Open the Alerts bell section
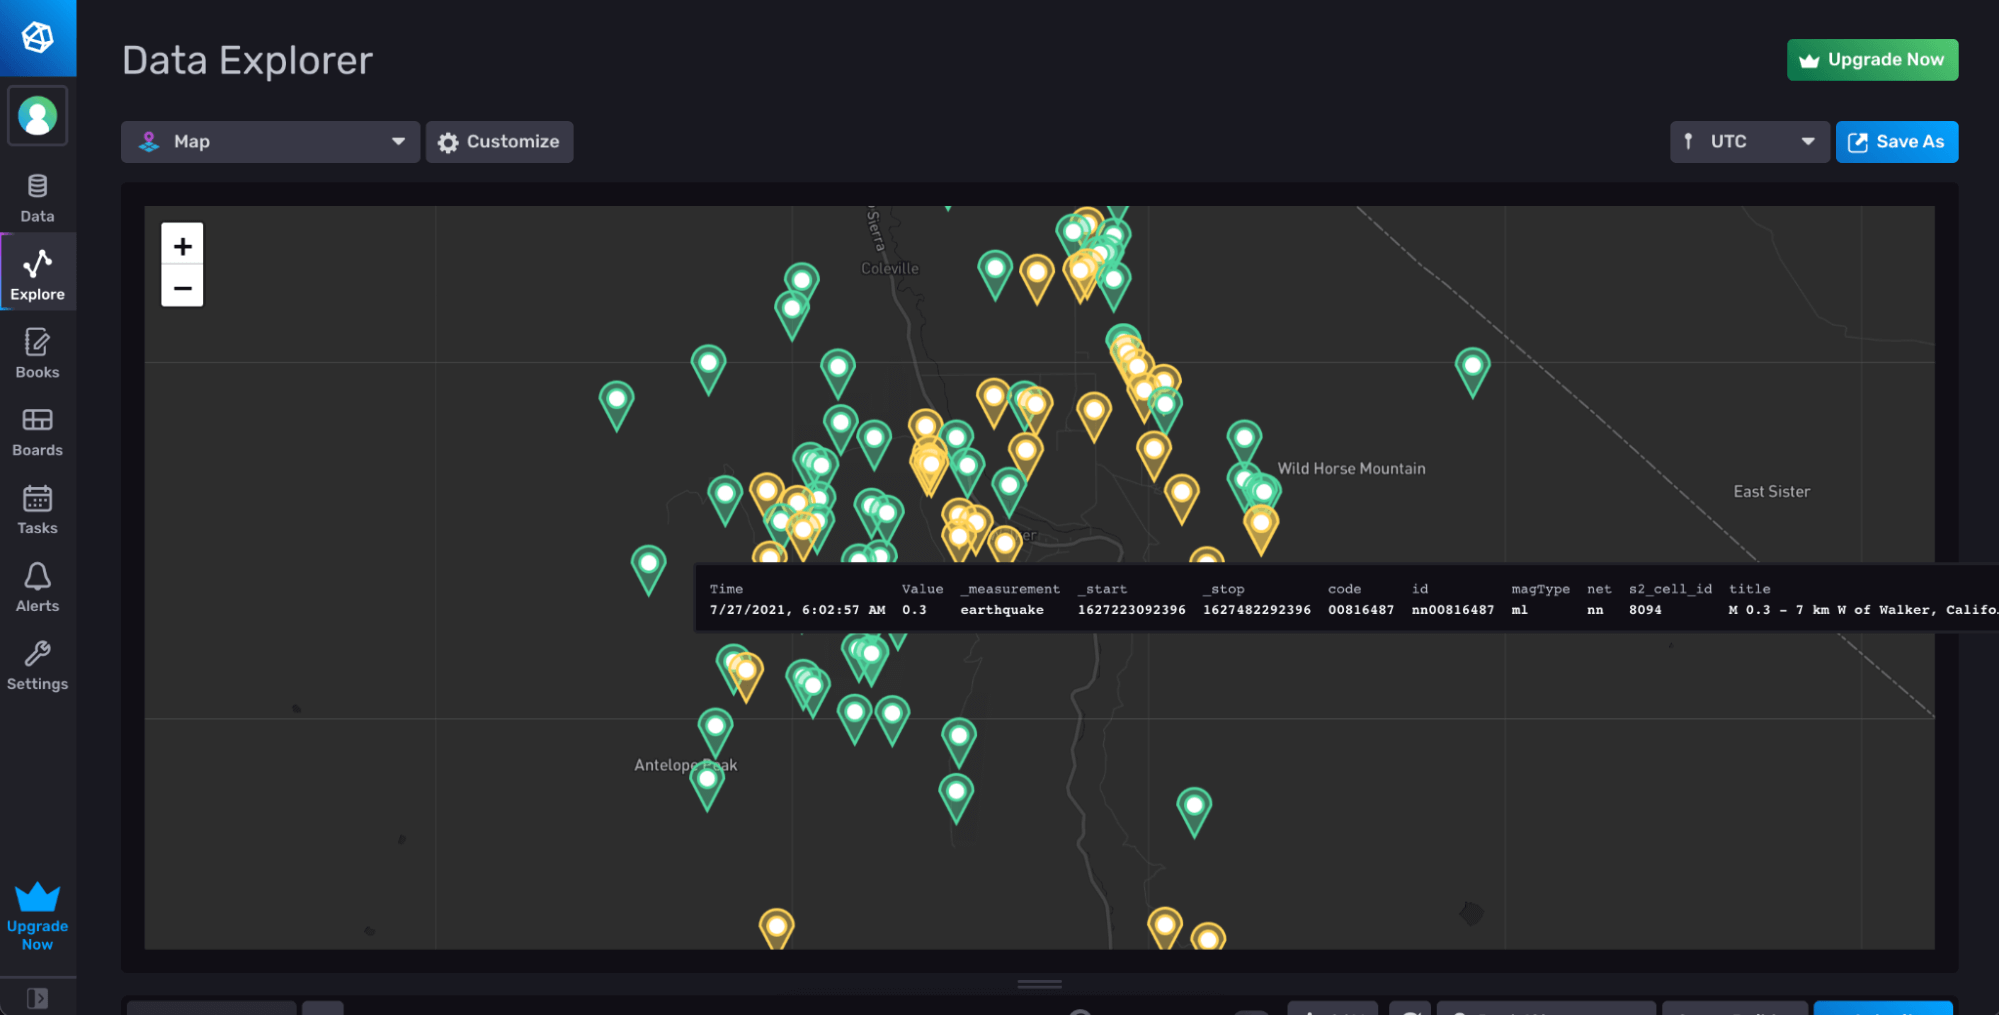 37,586
